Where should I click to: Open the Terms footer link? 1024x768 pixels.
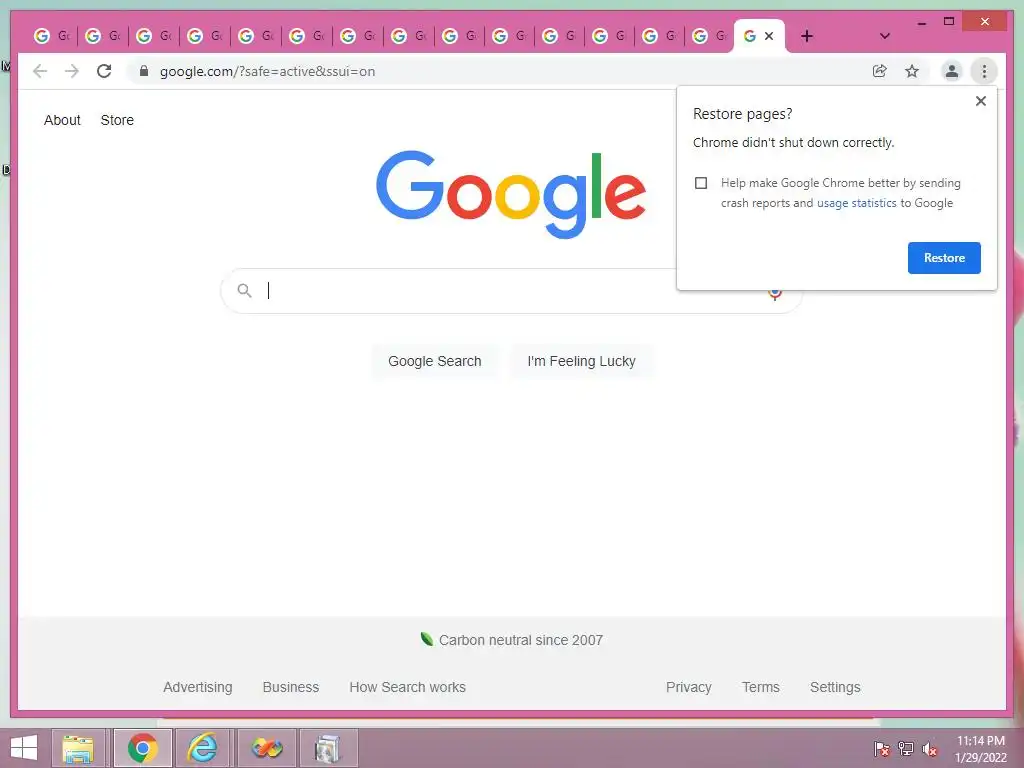pyautogui.click(x=761, y=687)
